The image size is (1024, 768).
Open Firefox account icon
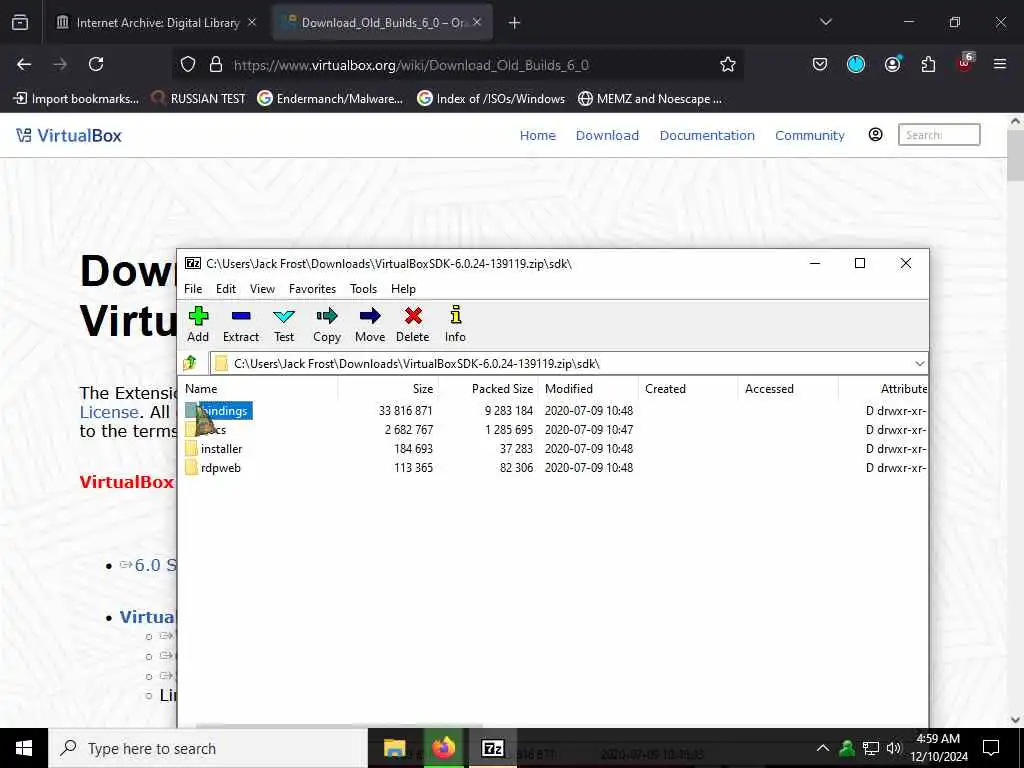click(892, 64)
